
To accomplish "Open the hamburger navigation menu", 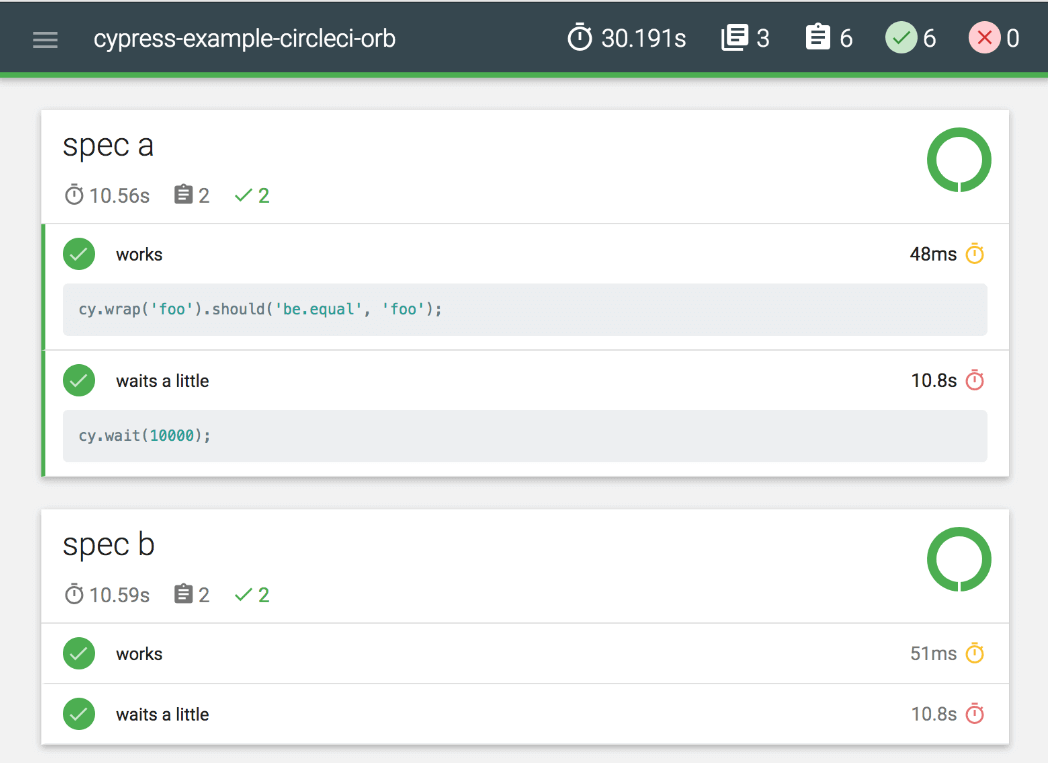I will 45,39.
